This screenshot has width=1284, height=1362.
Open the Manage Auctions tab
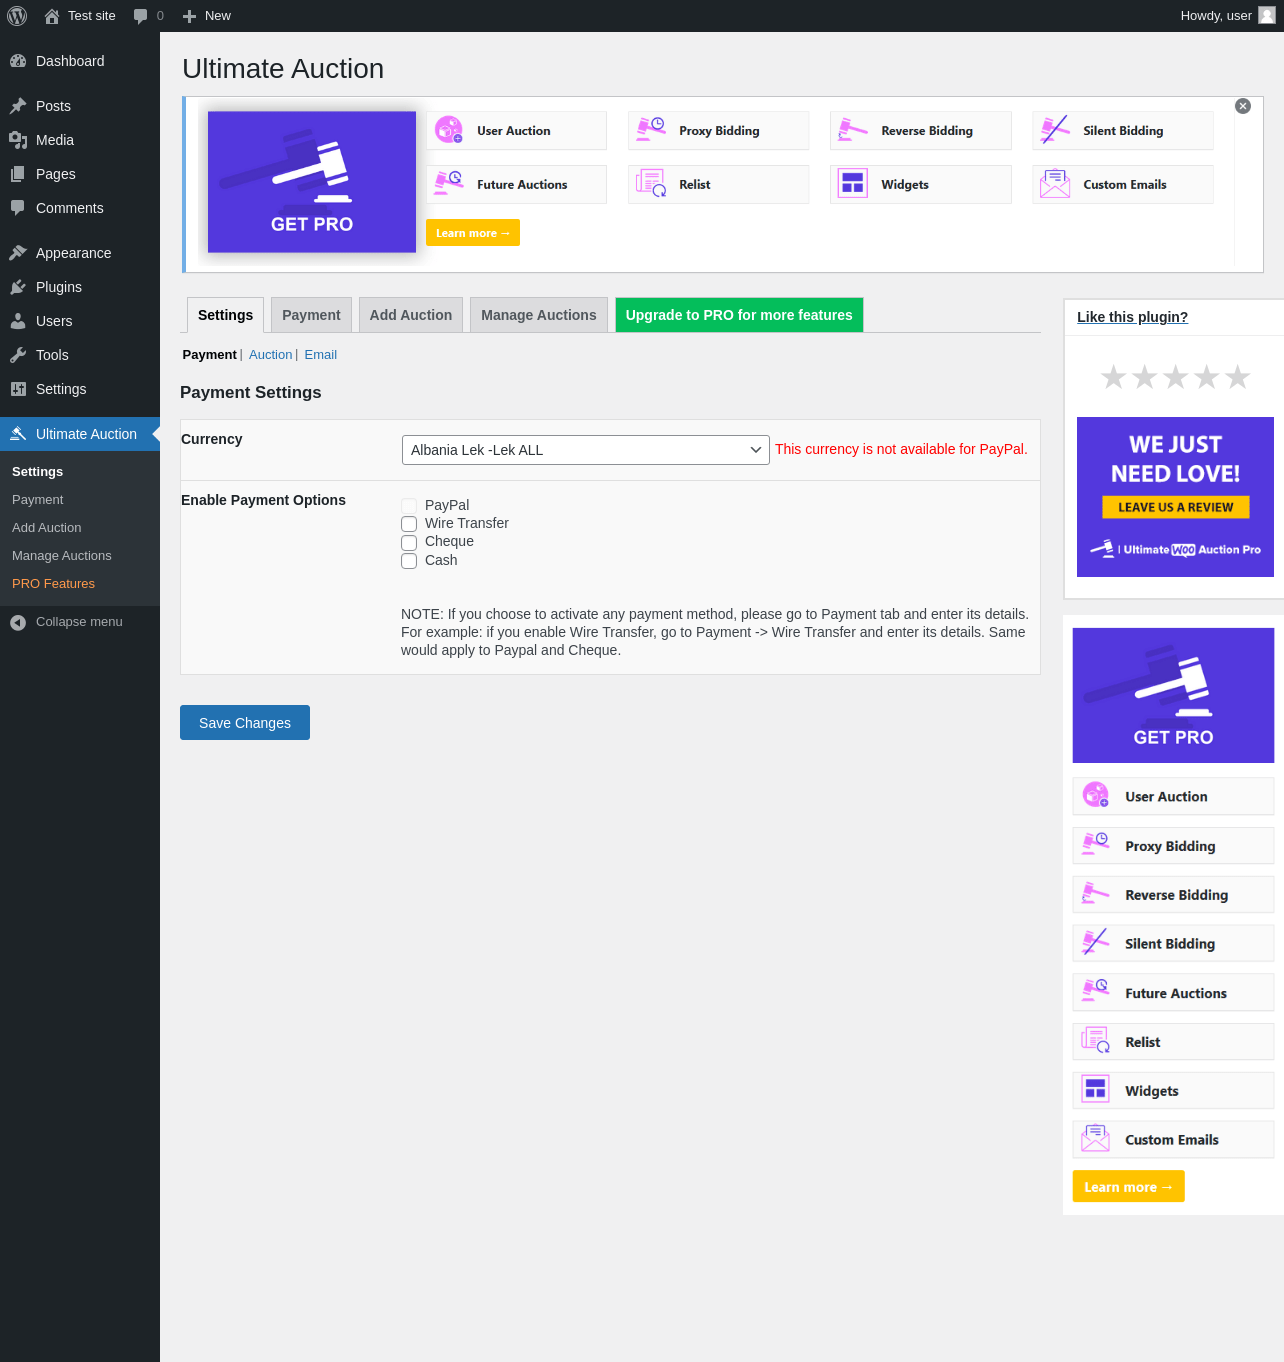(539, 315)
